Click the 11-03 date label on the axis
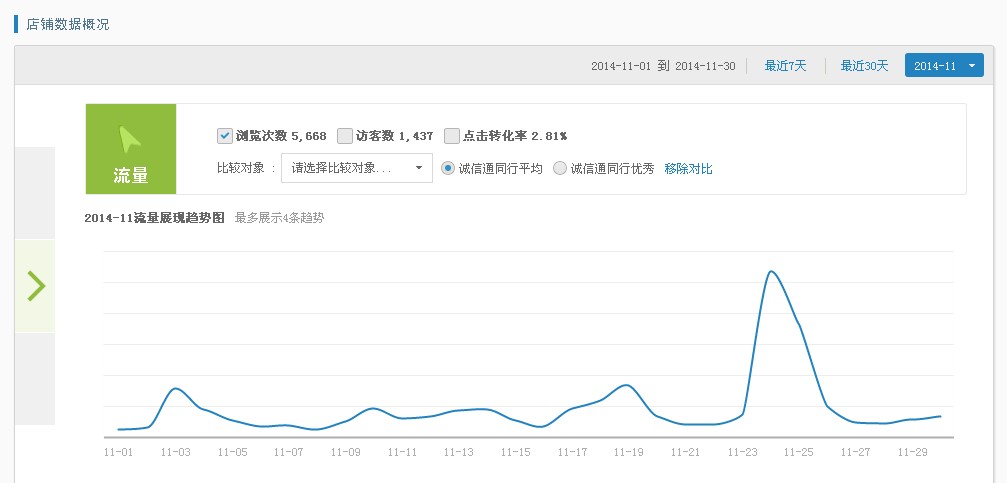1007x483 pixels. pos(175,452)
